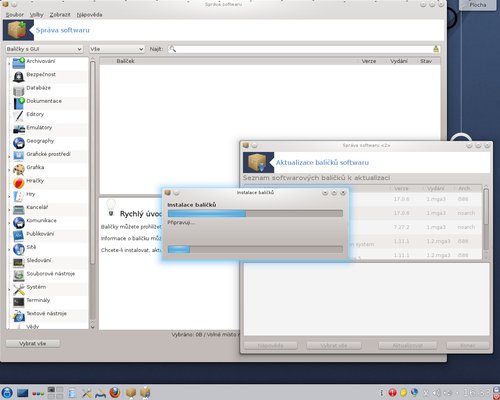Click the Vybrat vše button in main window
The image size is (500, 400).
pos(33,343)
